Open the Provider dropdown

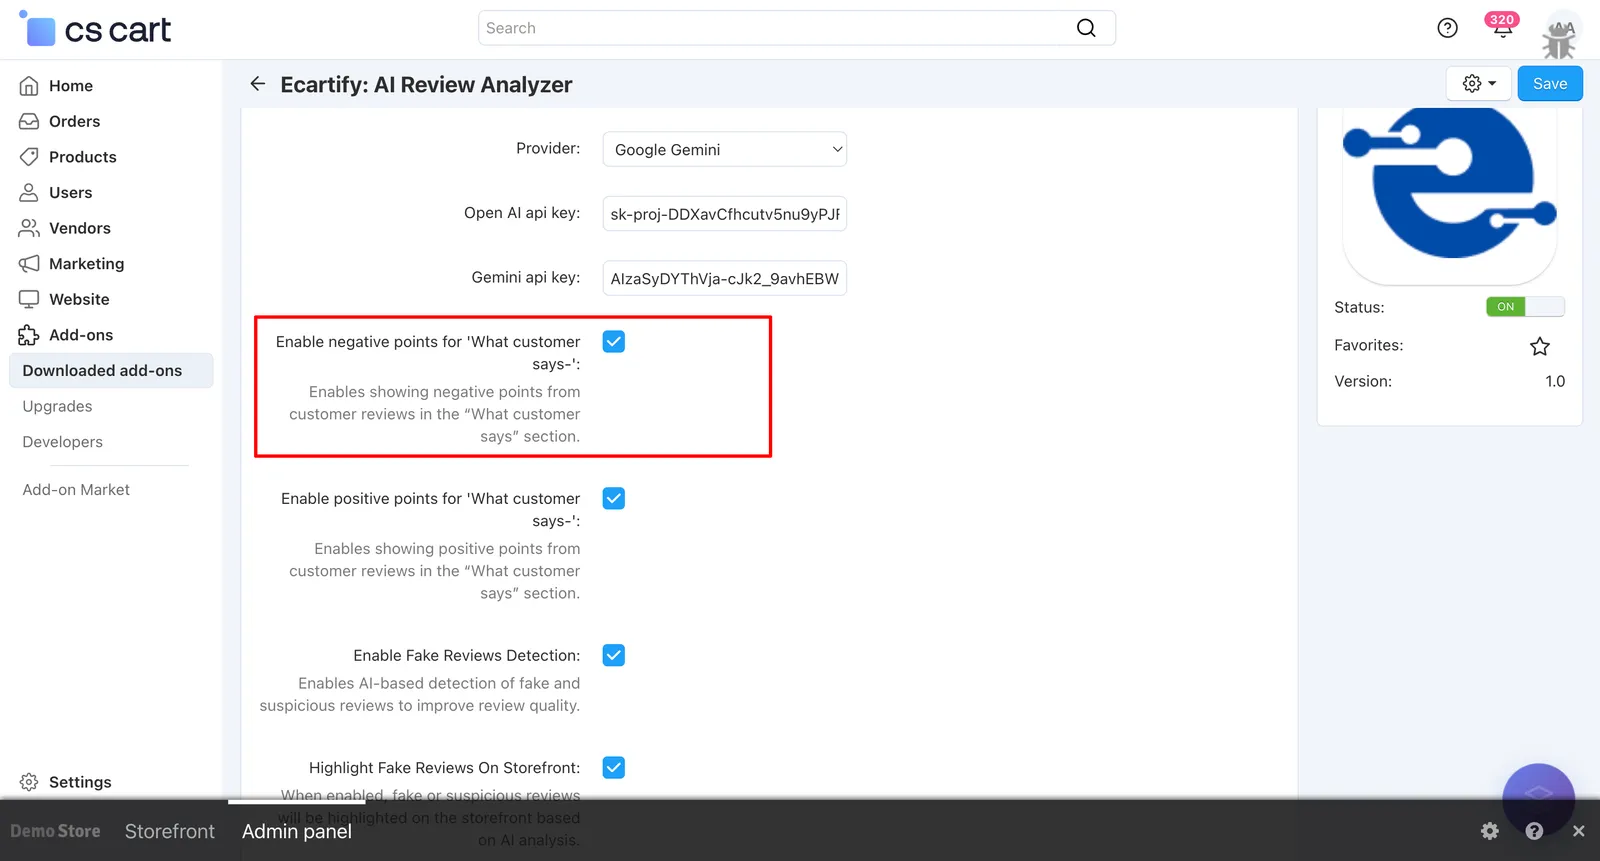[725, 149]
